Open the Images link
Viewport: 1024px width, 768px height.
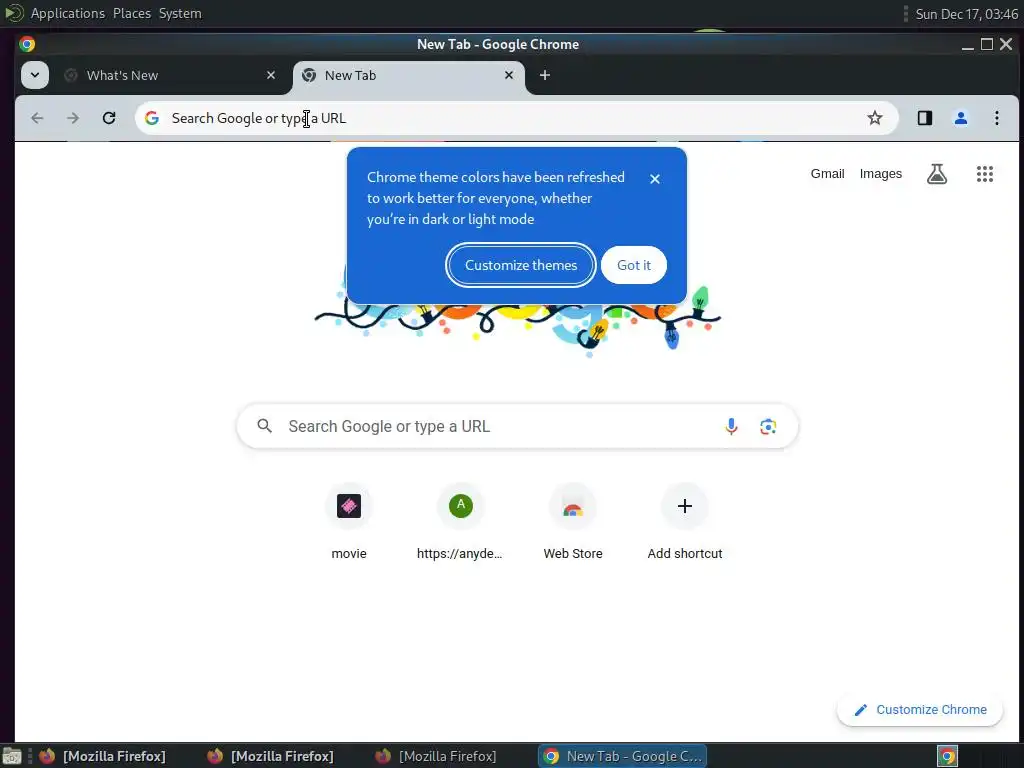tap(880, 174)
